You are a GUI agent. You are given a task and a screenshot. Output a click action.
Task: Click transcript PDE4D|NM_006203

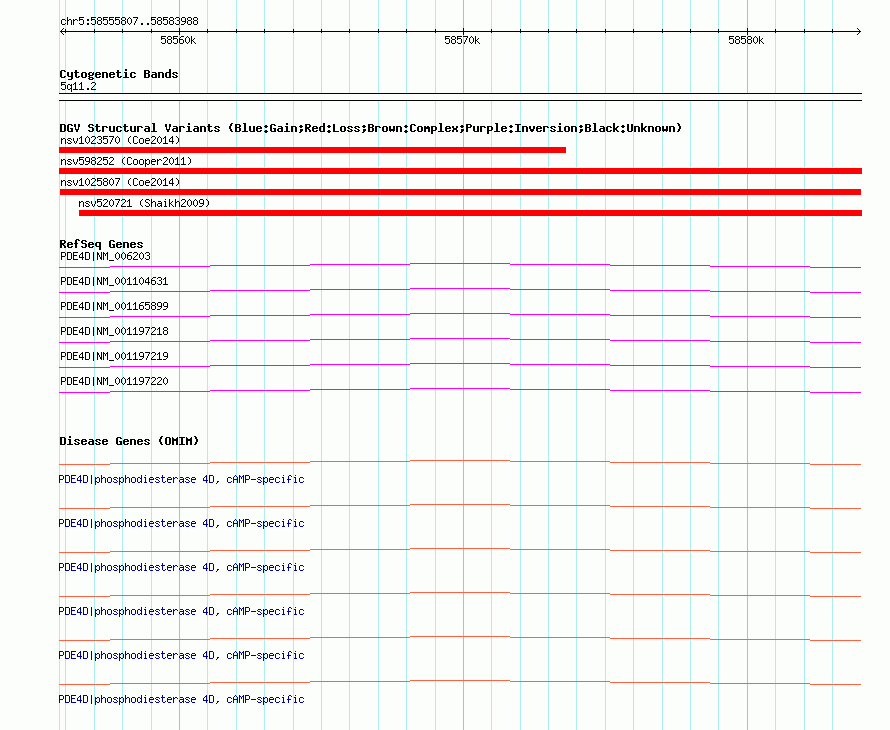point(106,257)
